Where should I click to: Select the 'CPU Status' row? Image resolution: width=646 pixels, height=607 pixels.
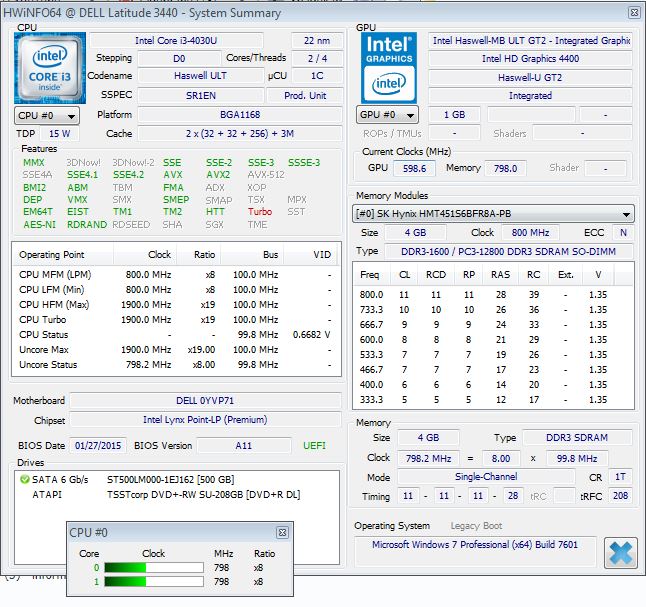pos(176,335)
